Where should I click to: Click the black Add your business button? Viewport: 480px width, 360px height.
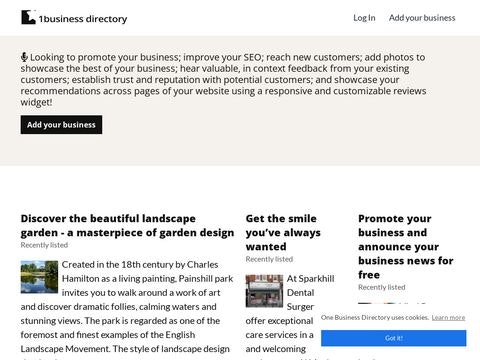point(61,125)
